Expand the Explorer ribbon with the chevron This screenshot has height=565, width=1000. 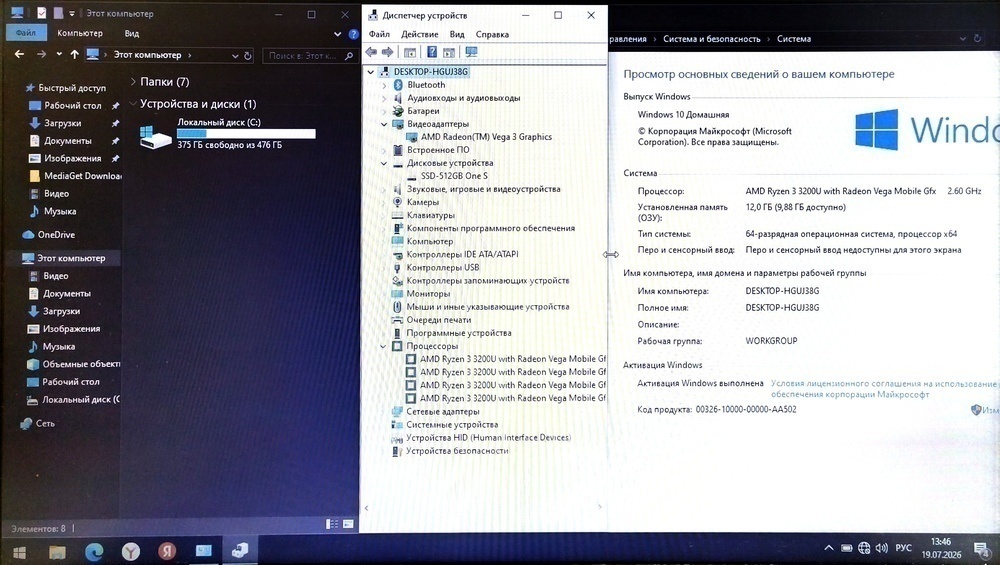point(337,34)
